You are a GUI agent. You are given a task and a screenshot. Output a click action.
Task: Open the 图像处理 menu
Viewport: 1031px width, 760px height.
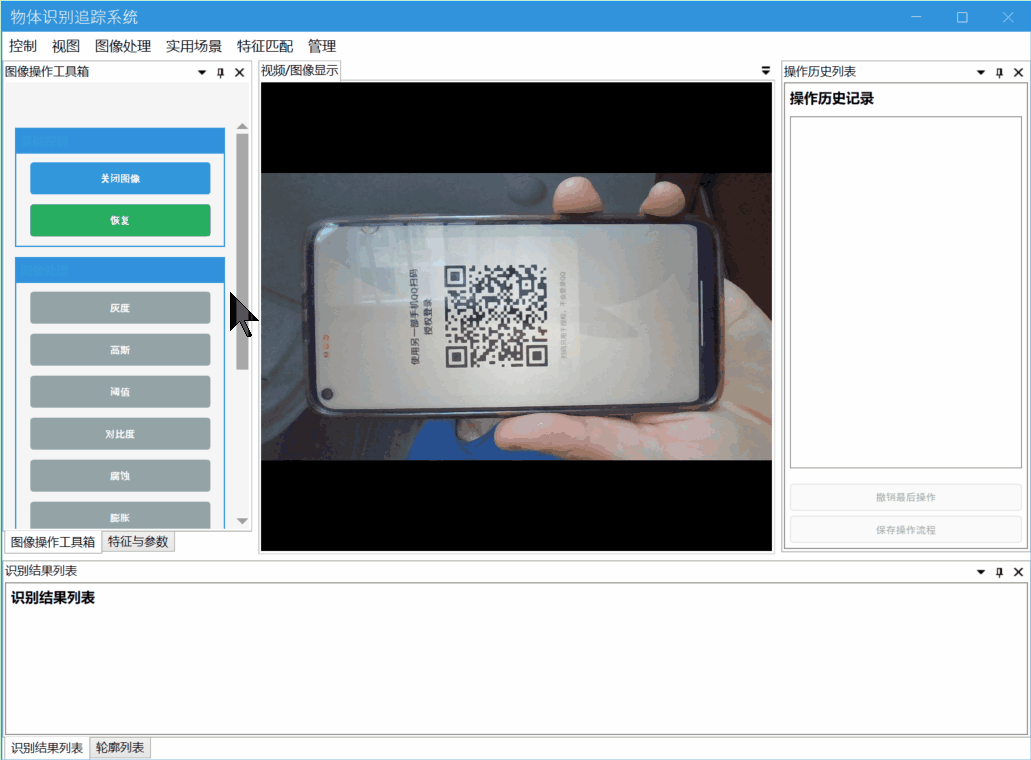click(123, 46)
